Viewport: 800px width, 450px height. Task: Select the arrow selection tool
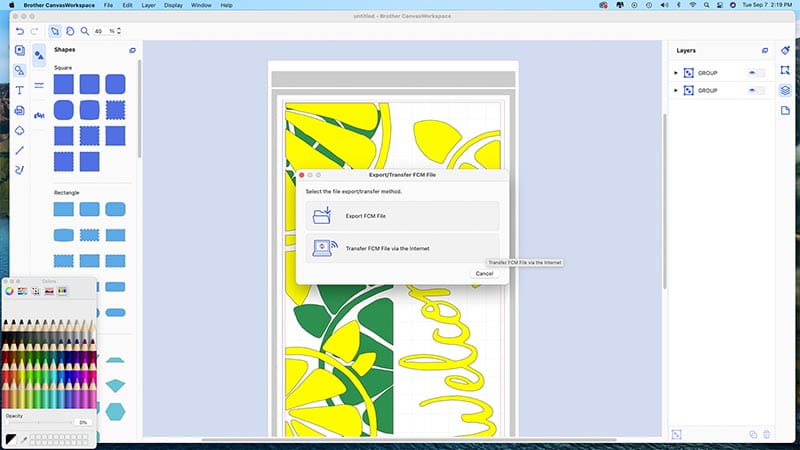pyautogui.click(x=56, y=31)
